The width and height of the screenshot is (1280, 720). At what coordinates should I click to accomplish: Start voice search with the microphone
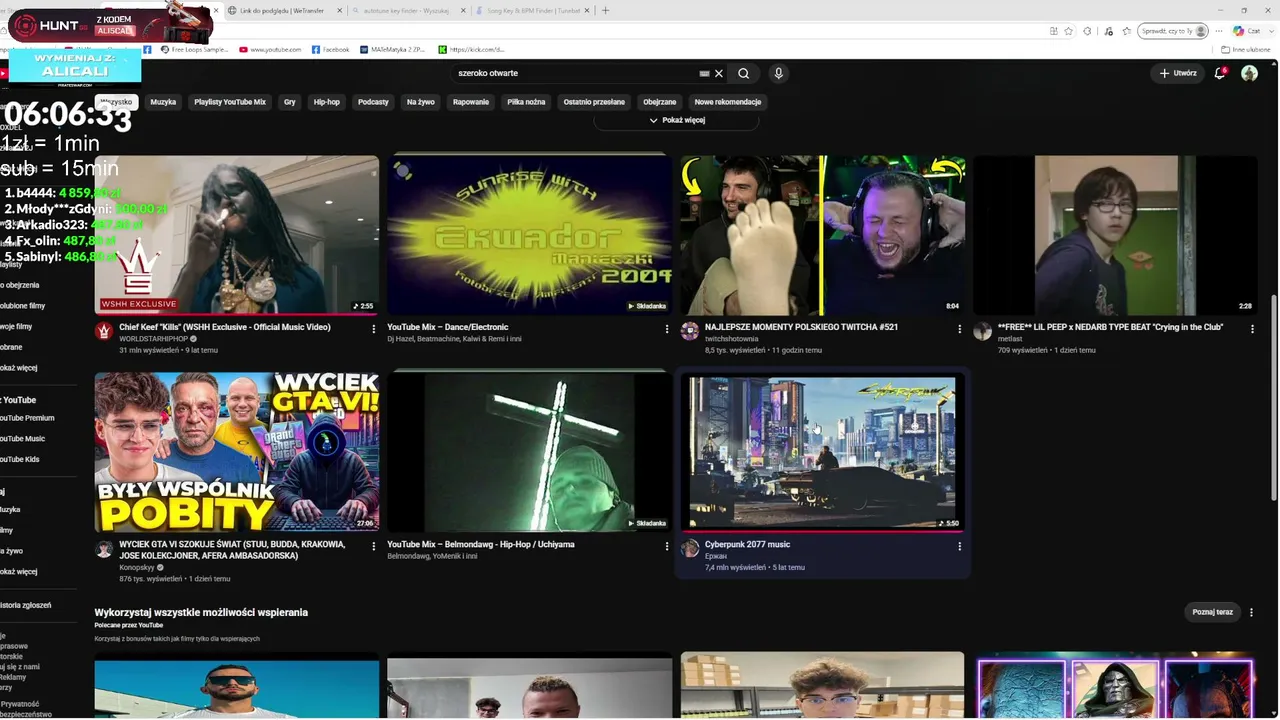click(778, 73)
